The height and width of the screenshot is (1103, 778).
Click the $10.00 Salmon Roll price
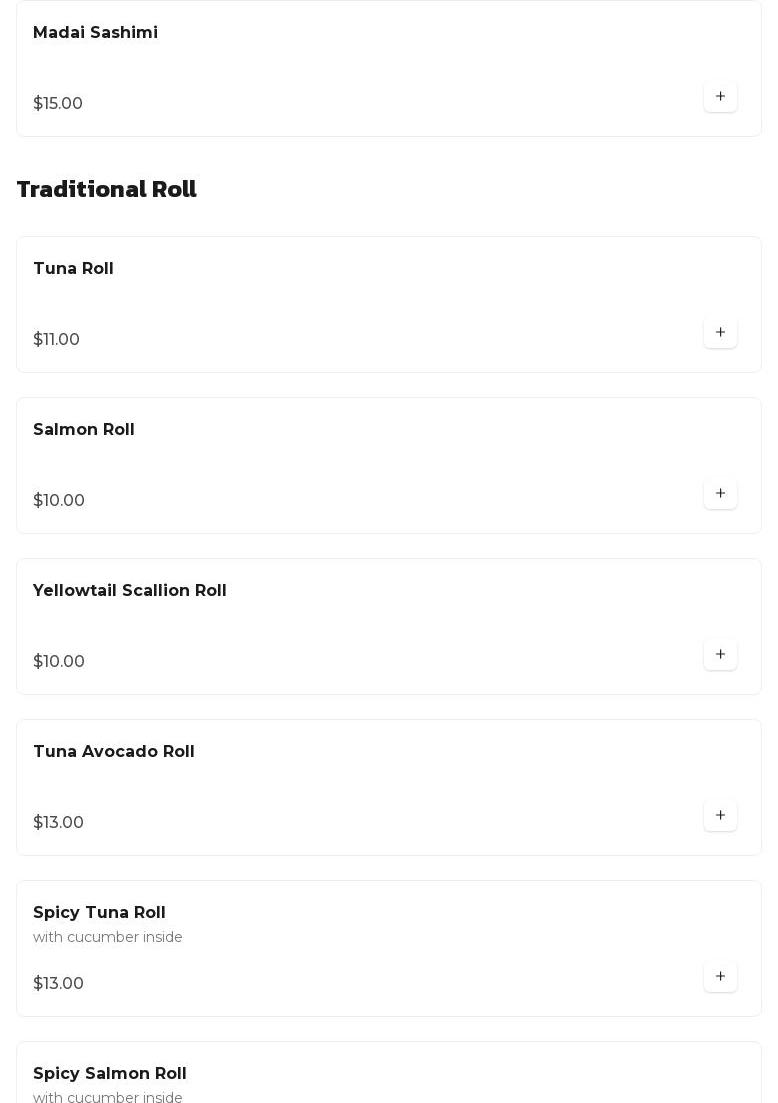[x=59, y=501]
